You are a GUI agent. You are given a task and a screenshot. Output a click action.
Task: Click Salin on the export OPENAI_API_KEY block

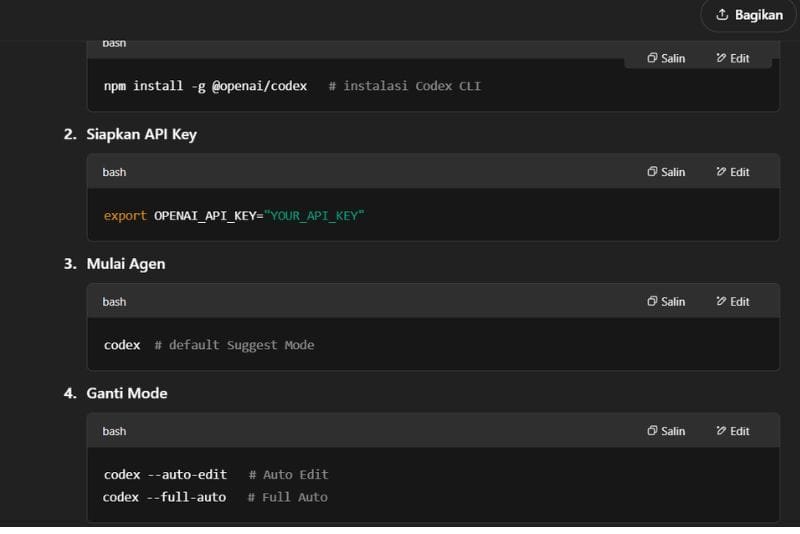tap(666, 172)
